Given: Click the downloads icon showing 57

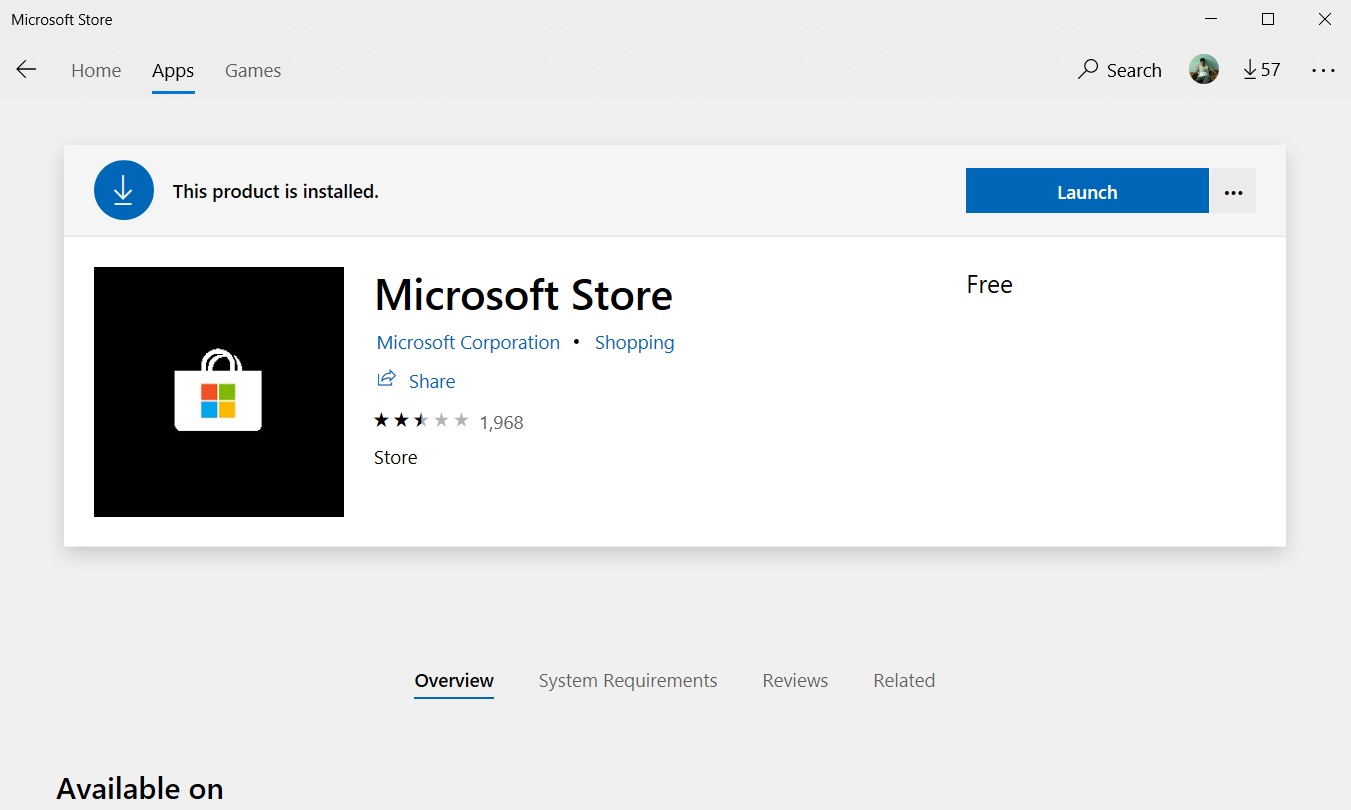Looking at the screenshot, I should [1261, 70].
